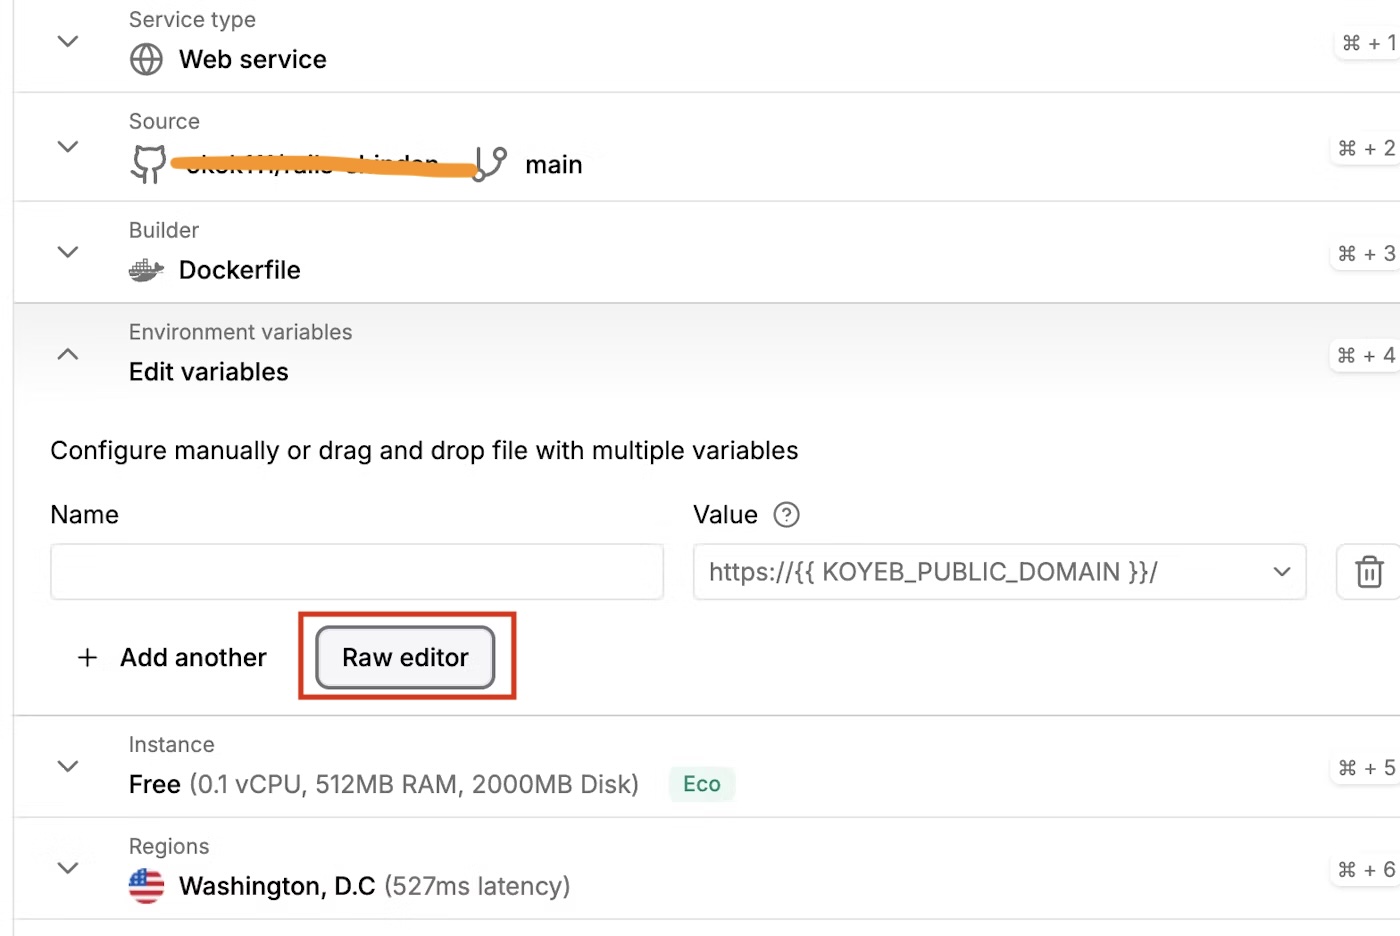1400x936 pixels.
Task: Click the Docker whale icon next to Dockerfile
Action: point(146,269)
